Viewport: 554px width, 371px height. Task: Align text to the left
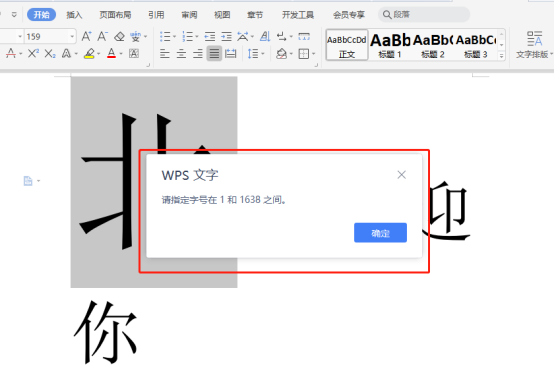[165, 54]
